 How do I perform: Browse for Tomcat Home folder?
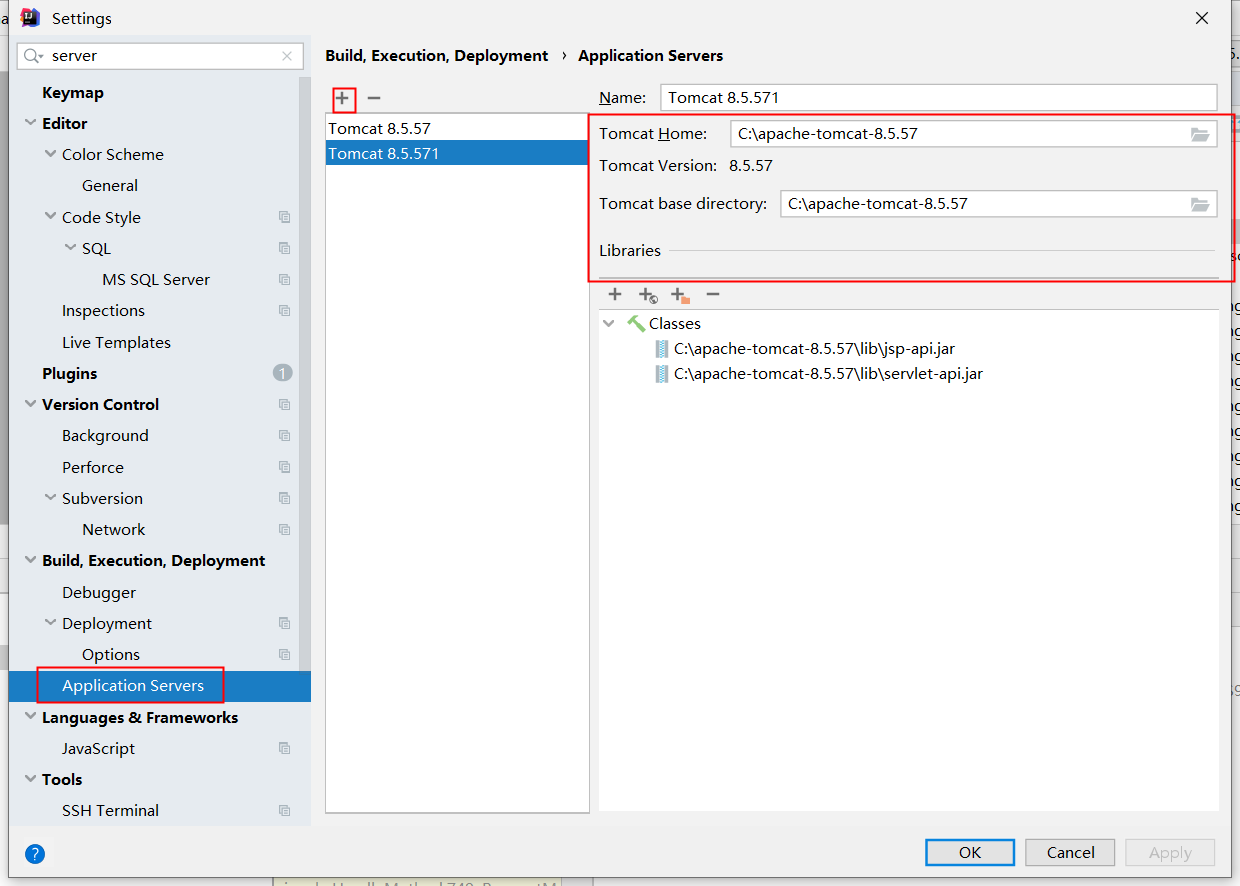[x=1200, y=134]
